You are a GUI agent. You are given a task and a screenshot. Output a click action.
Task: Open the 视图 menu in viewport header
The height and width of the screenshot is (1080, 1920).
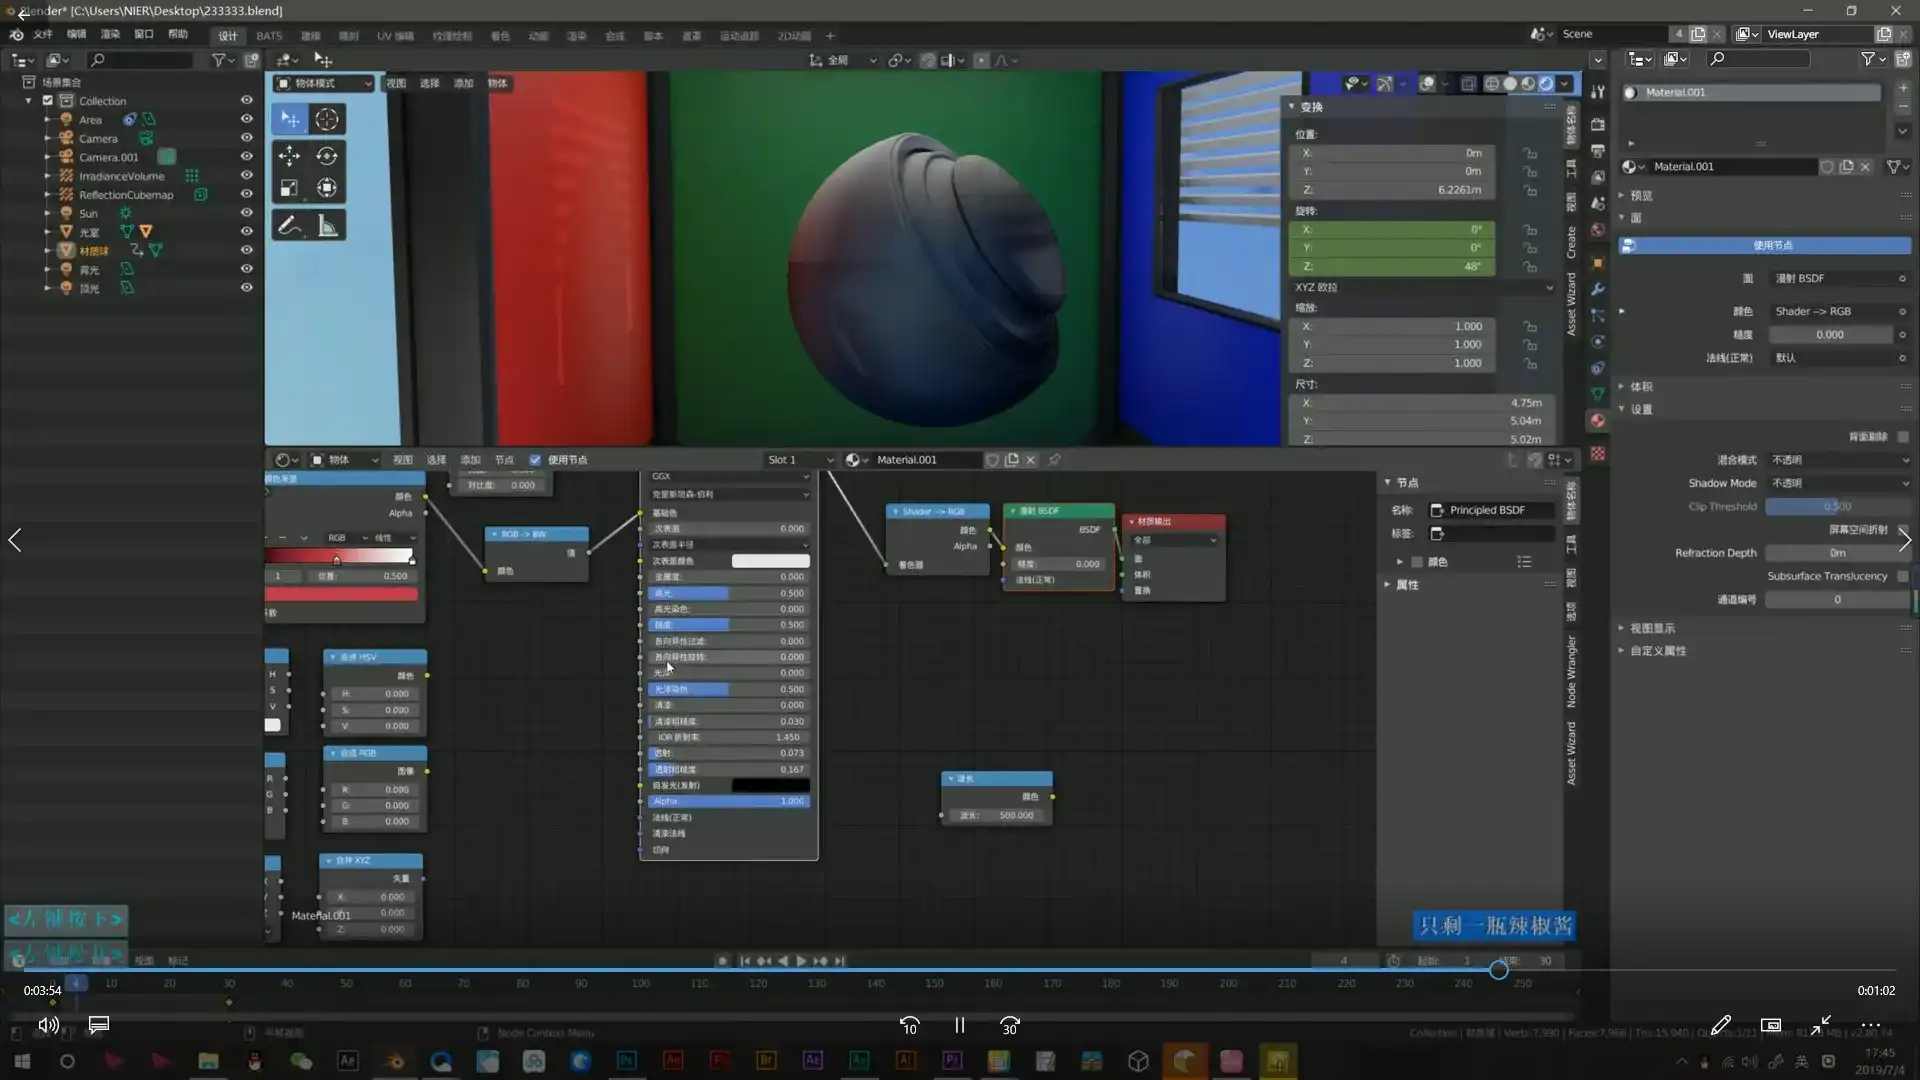pyautogui.click(x=395, y=83)
